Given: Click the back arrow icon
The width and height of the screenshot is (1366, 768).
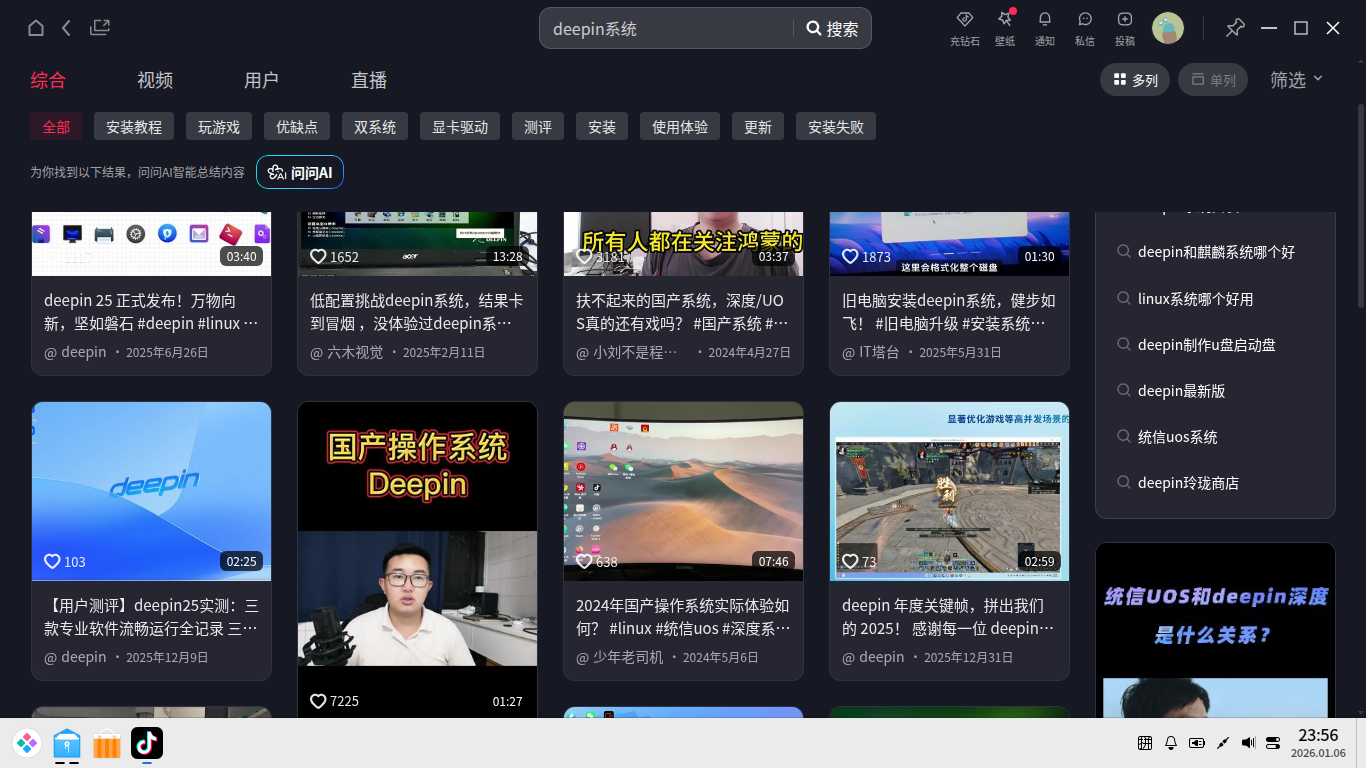Looking at the screenshot, I should tap(66, 28).
